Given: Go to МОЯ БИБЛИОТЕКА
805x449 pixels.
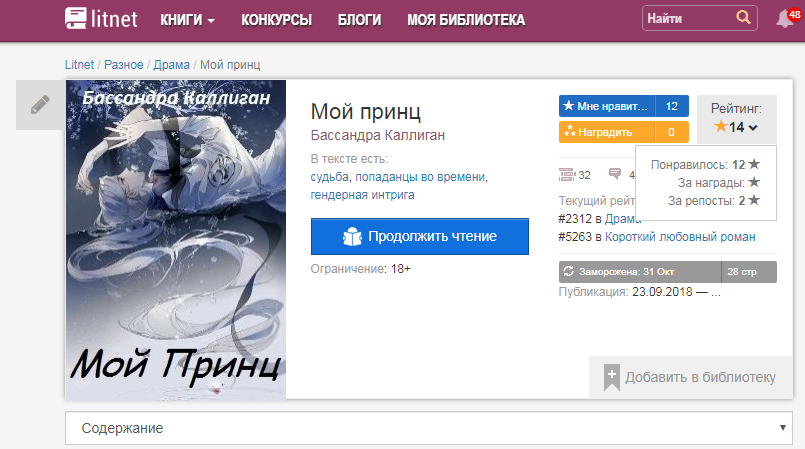Looking at the screenshot, I should tap(466, 20).
